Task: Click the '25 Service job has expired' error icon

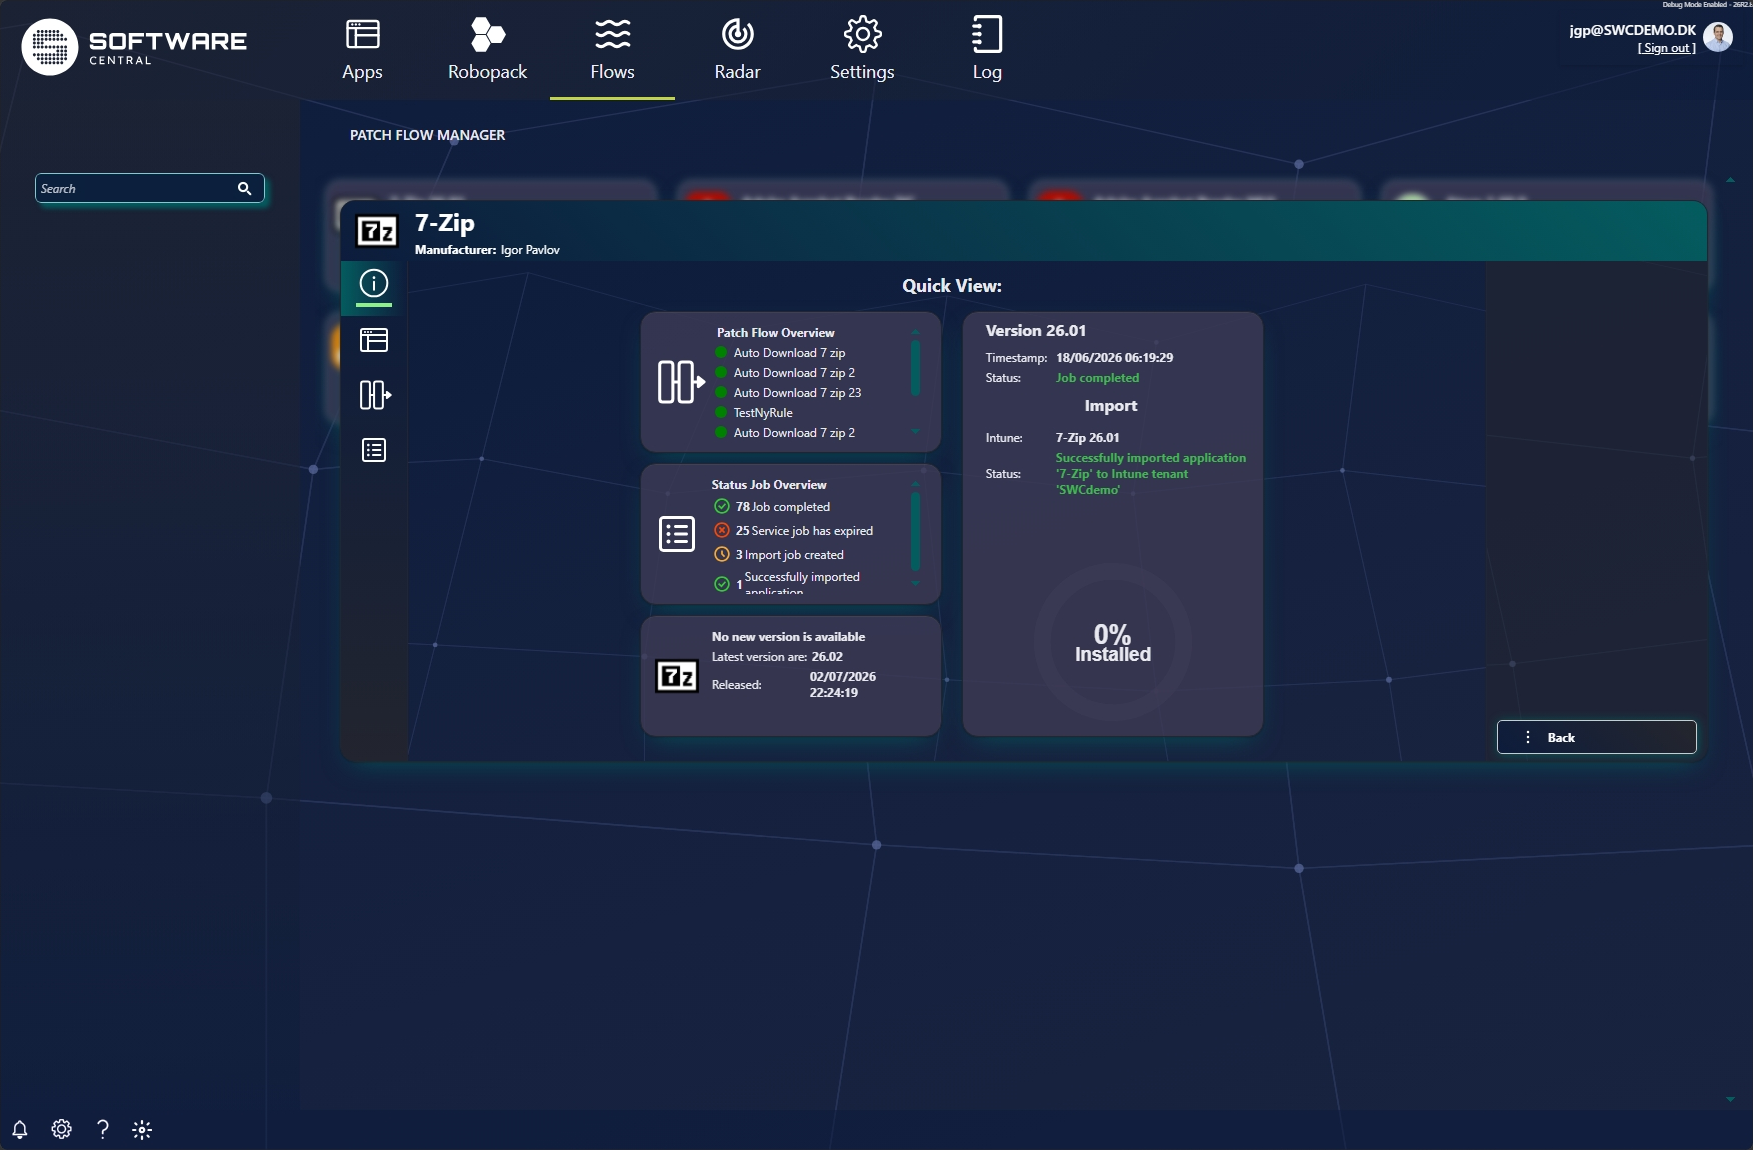Action: (722, 530)
